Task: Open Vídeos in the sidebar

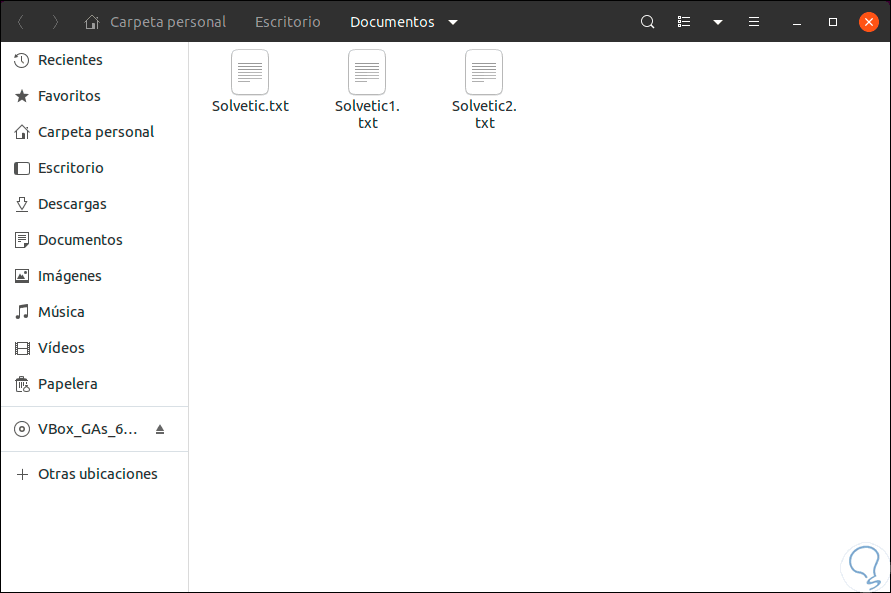Action: pyautogui.click(x=61, y=348)
